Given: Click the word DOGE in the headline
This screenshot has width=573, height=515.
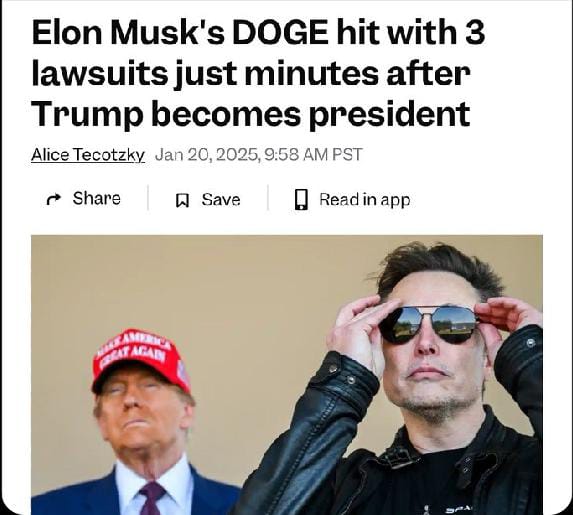Looking at the screenshot, I should tap(280, 33).
